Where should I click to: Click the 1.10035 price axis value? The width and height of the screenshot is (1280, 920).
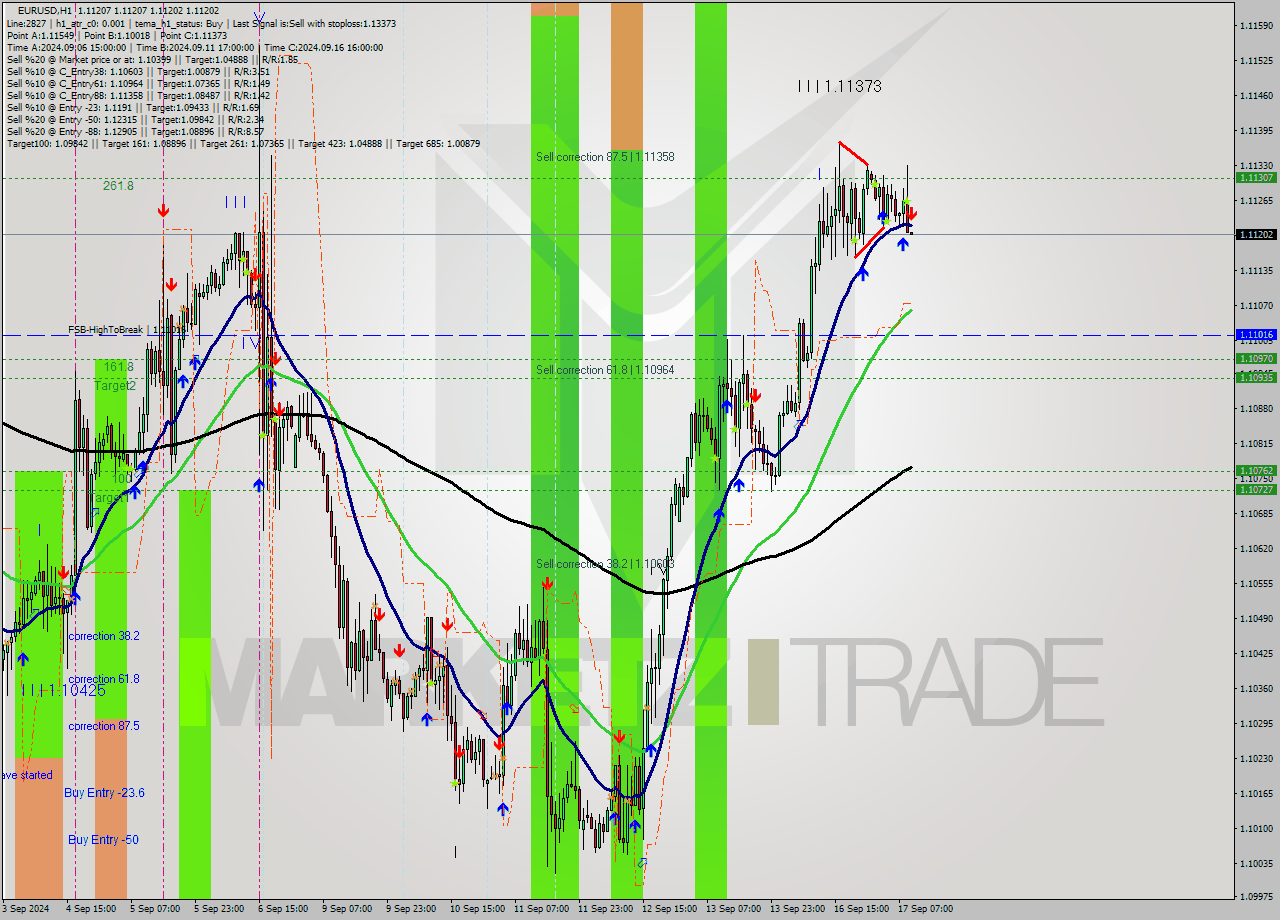click(x=1257, y=863)
